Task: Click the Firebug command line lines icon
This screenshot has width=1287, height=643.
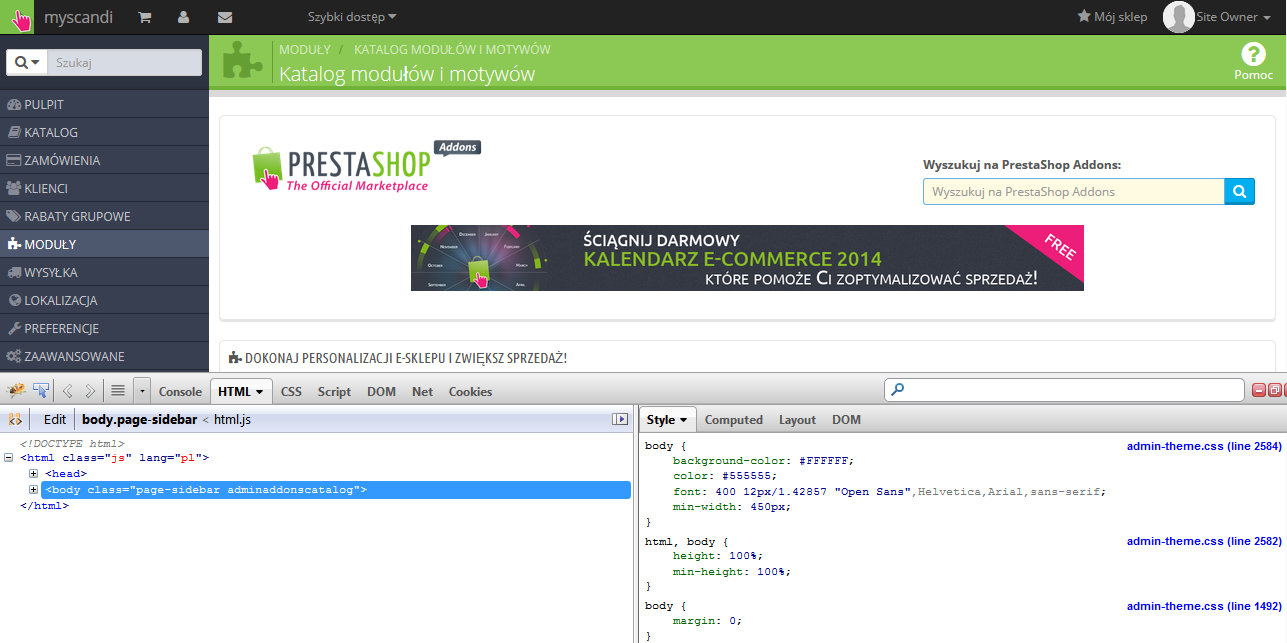Action: (x=117, y=391)
